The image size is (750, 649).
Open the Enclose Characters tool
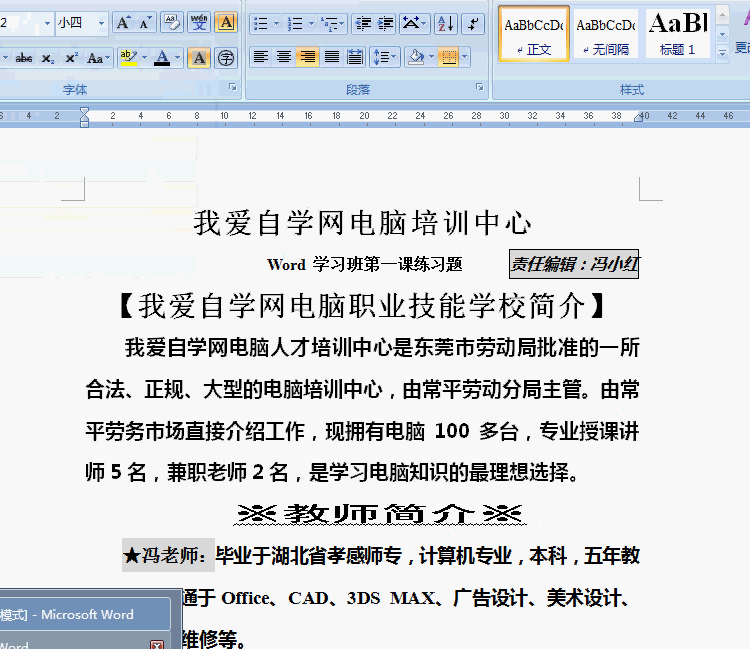(226, 58)
